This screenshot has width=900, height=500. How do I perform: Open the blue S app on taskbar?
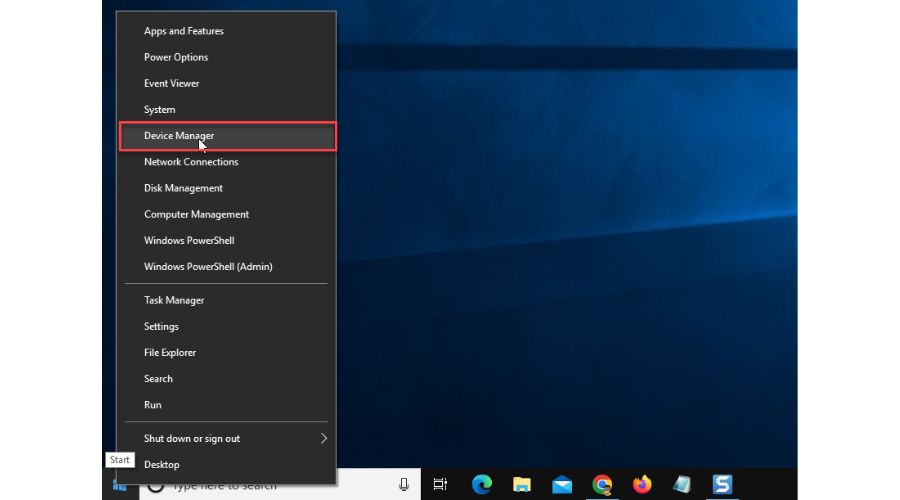[x=722, y=485]
